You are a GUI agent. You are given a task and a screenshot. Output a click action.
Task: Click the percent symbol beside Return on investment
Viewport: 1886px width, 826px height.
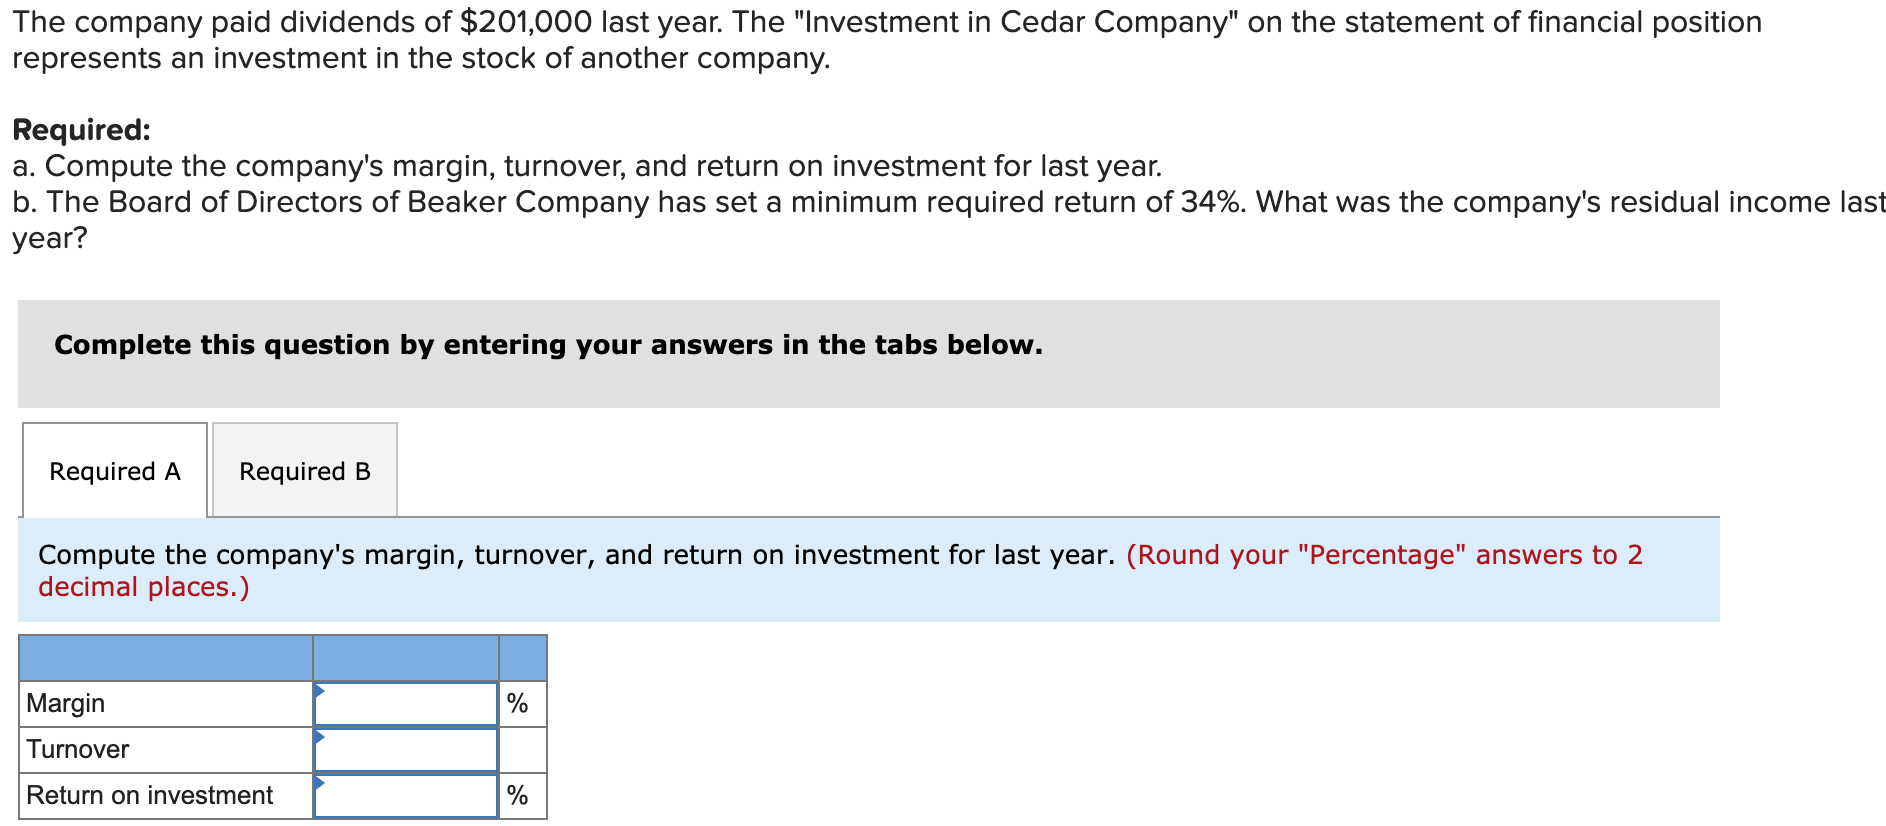[x=518, y=794]
